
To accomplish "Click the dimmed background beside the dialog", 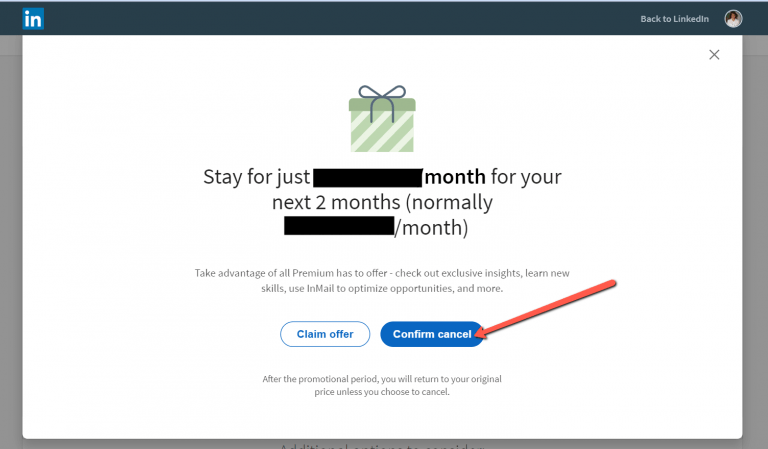I will tap(11, 245).
